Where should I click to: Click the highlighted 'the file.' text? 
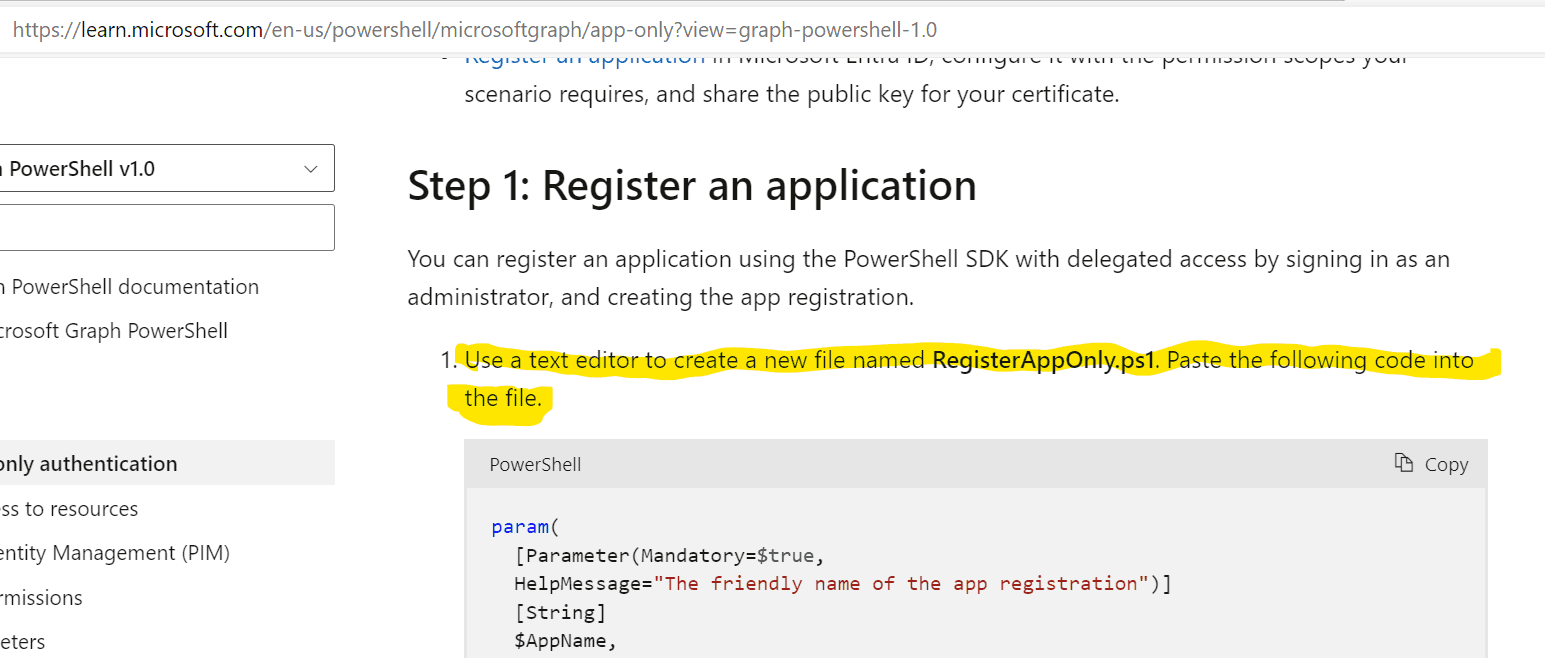click(503, 399)
